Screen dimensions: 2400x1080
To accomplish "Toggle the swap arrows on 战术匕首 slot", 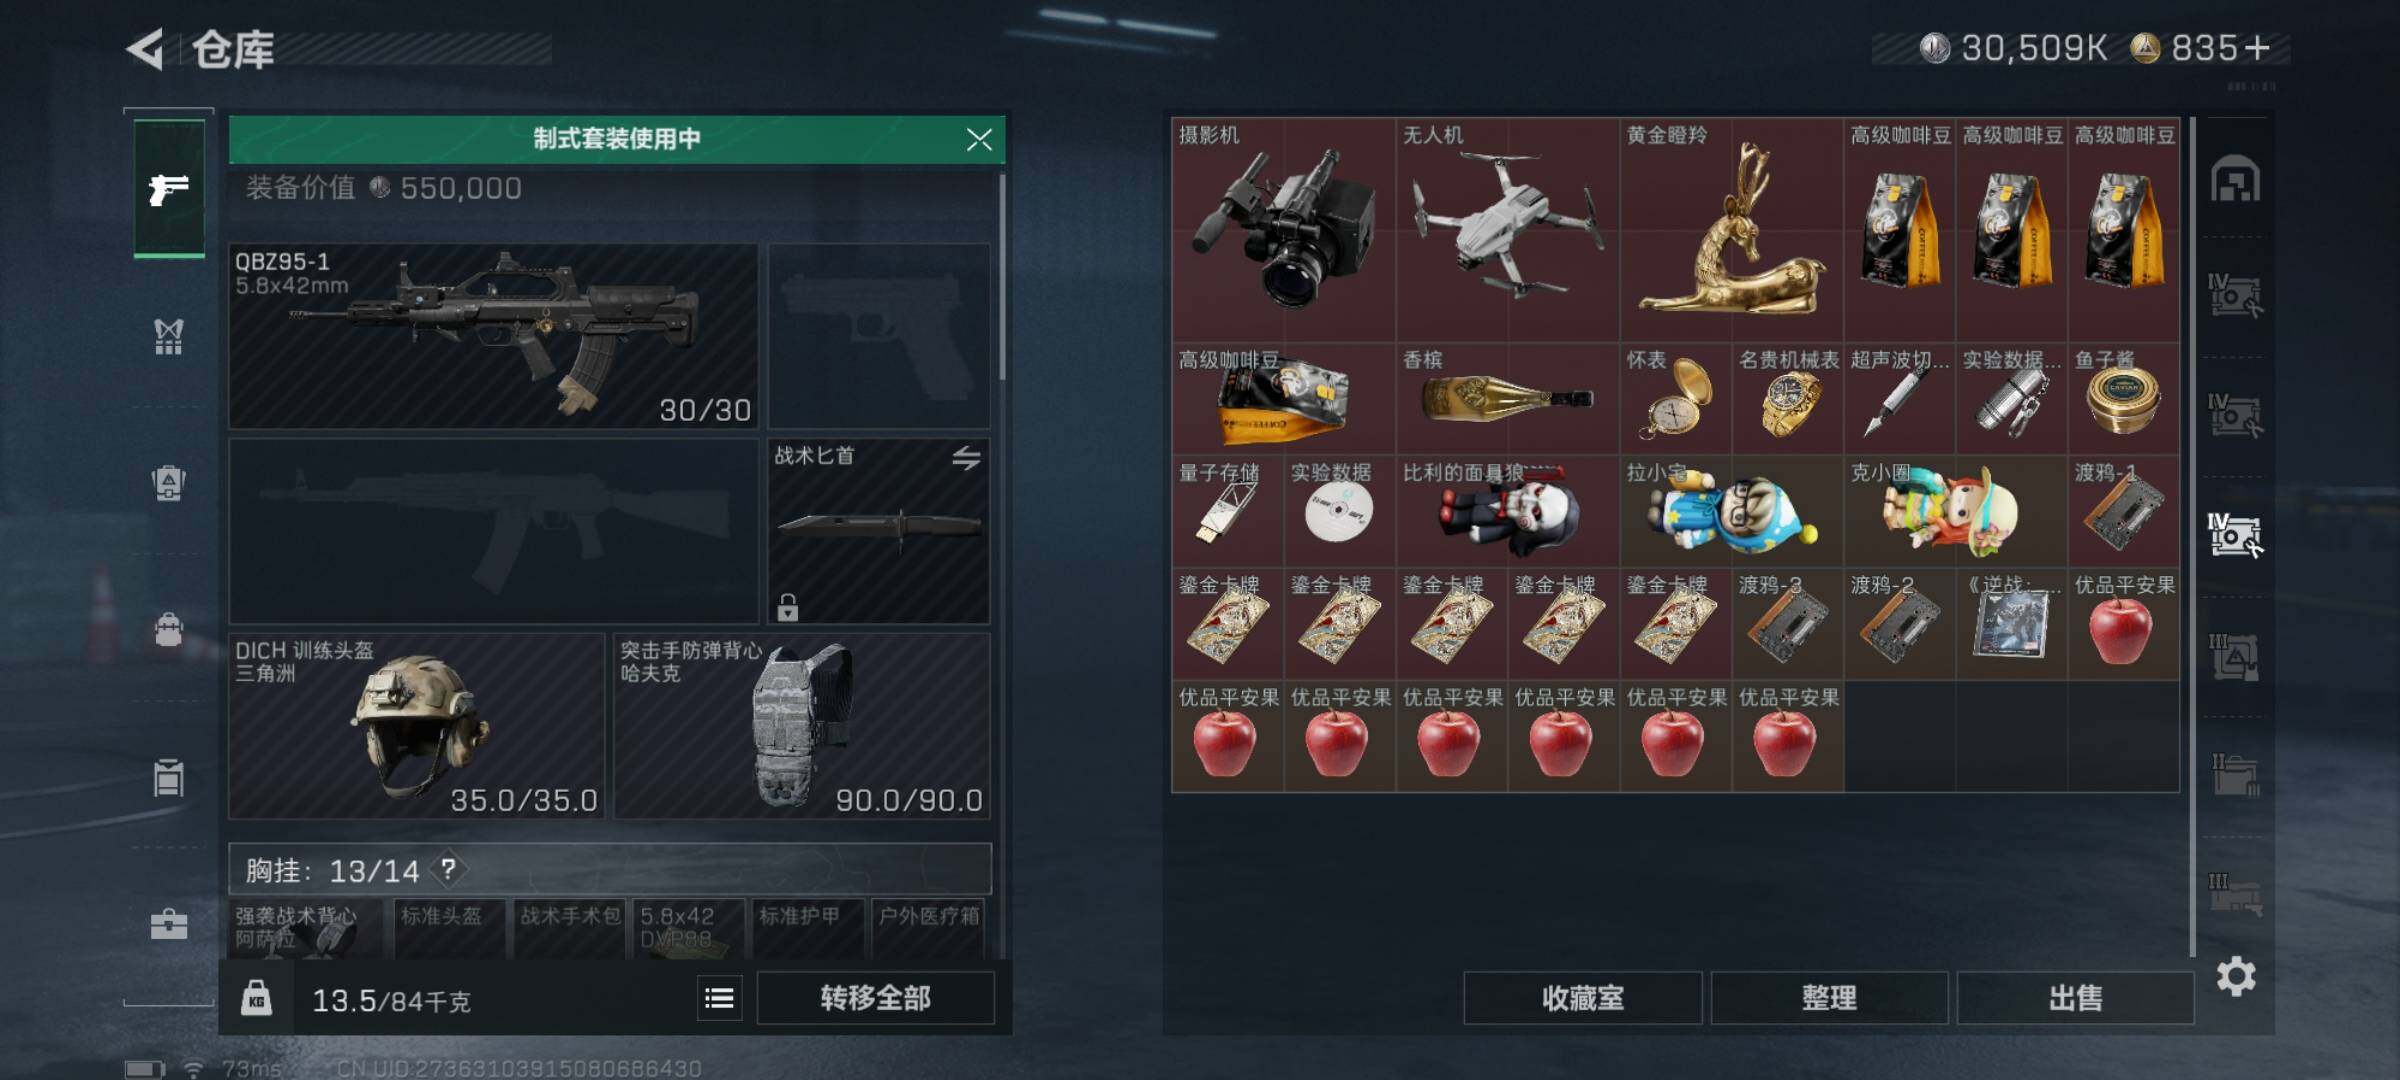I will click(x=966, y=458).
